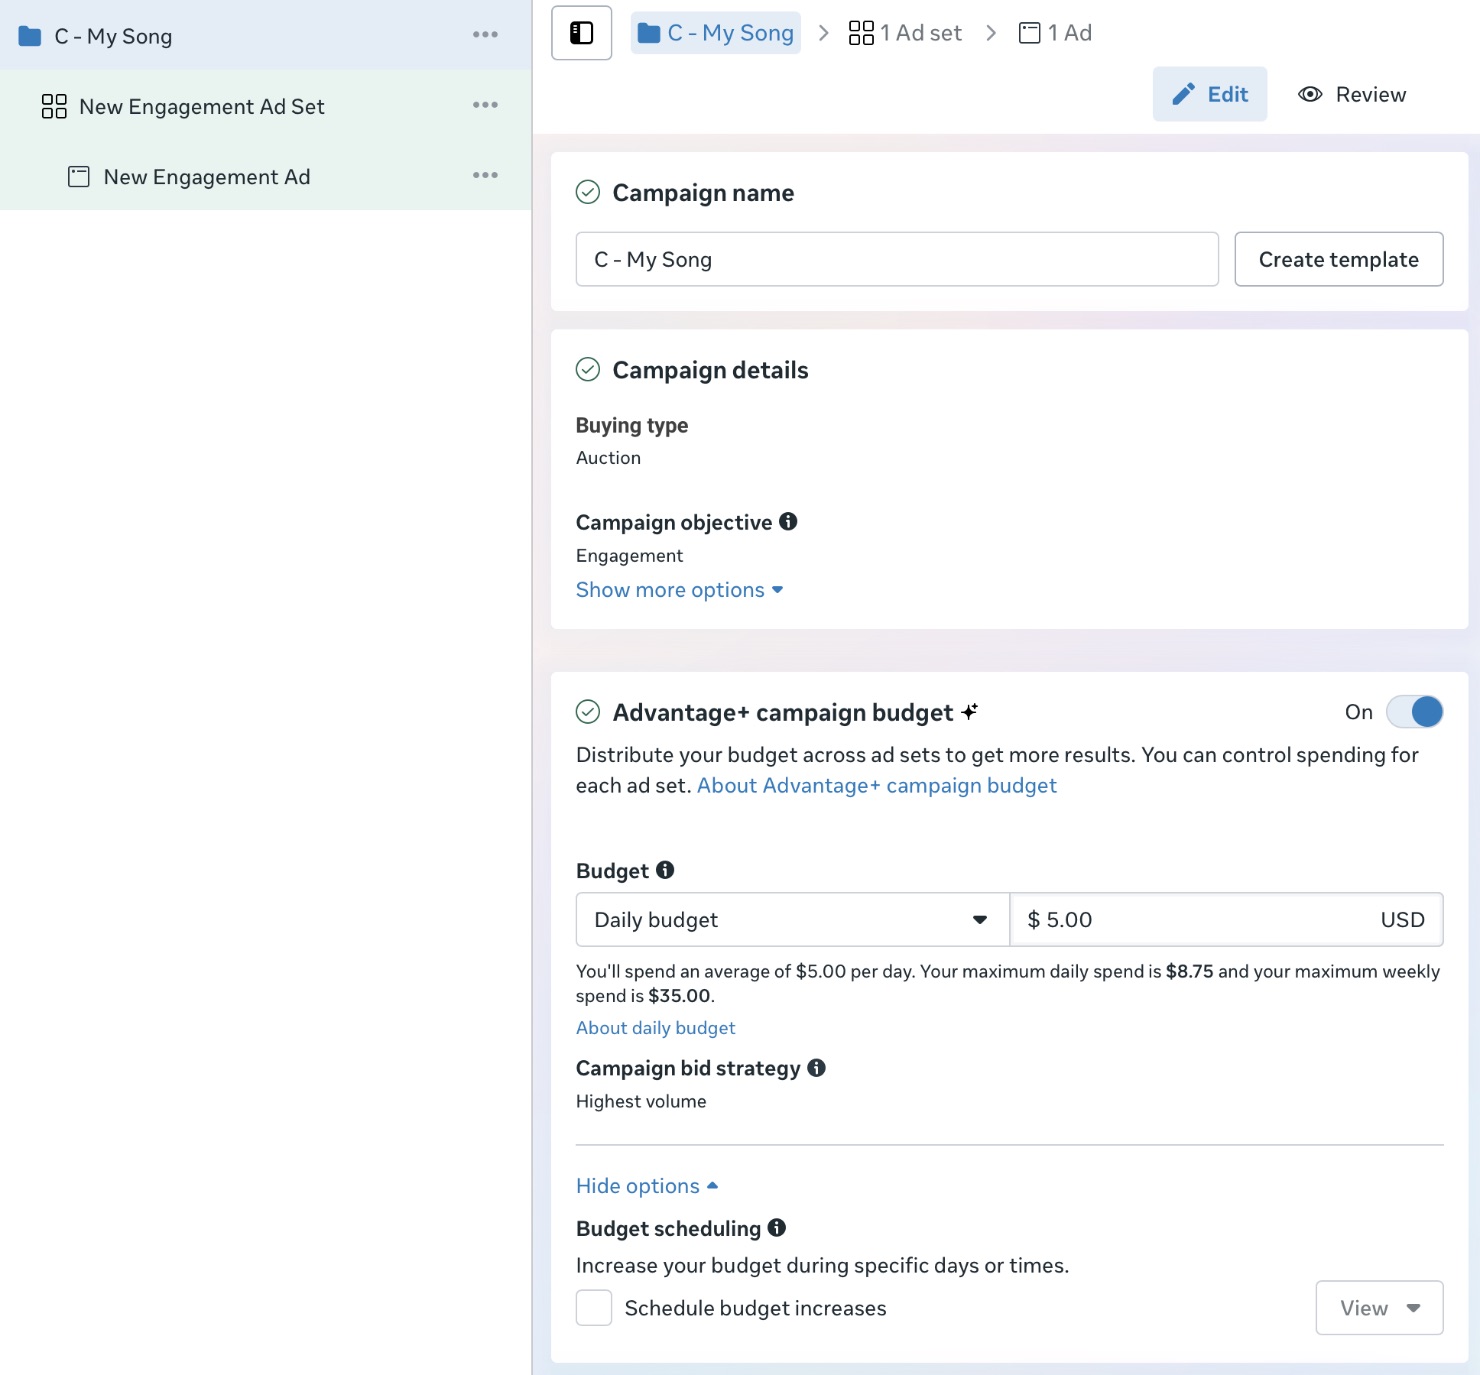Select the 1 Ad set breadcrumb icon
1480x1375 pixels.
click(x=861, y=32)
